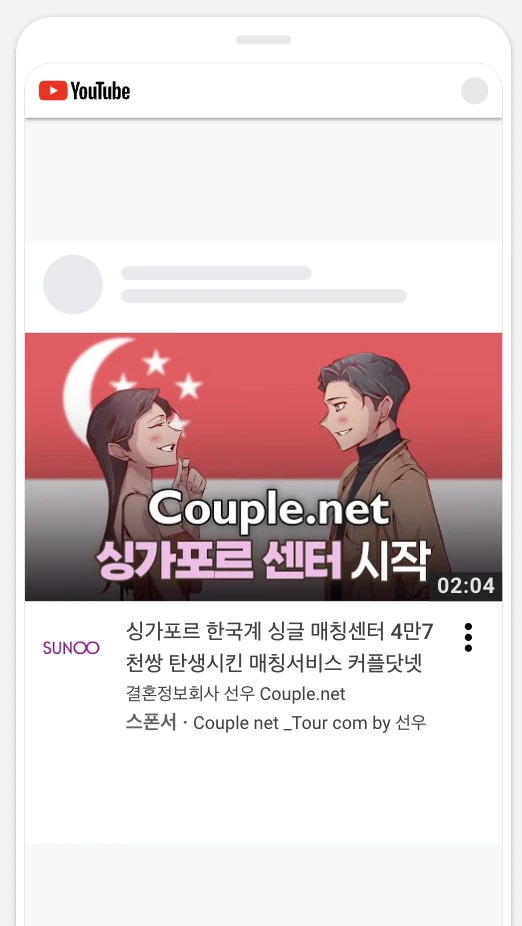Image resolution: width=522 pixels, height=926 pixels.
Task: Open the SUNOO channel logo
Action: point(71,648)
